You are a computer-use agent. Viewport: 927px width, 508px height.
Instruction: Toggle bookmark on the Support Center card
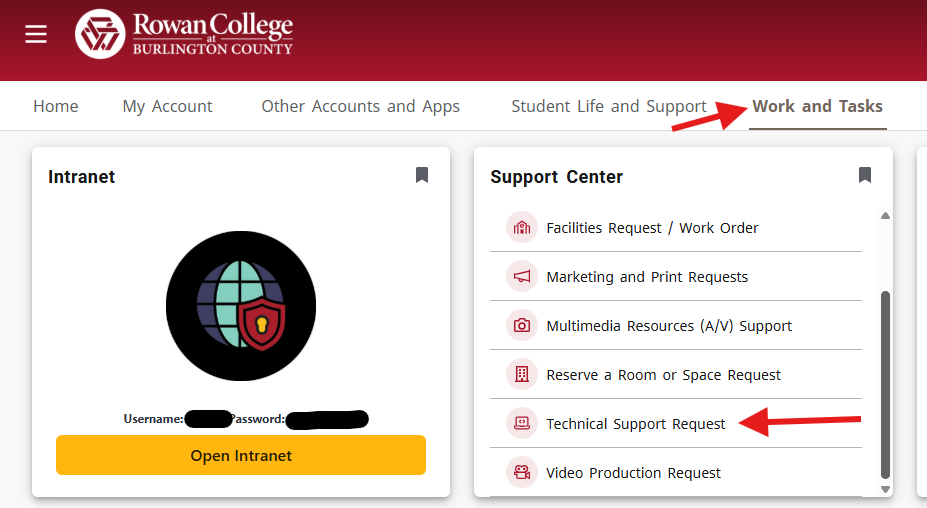864,175
